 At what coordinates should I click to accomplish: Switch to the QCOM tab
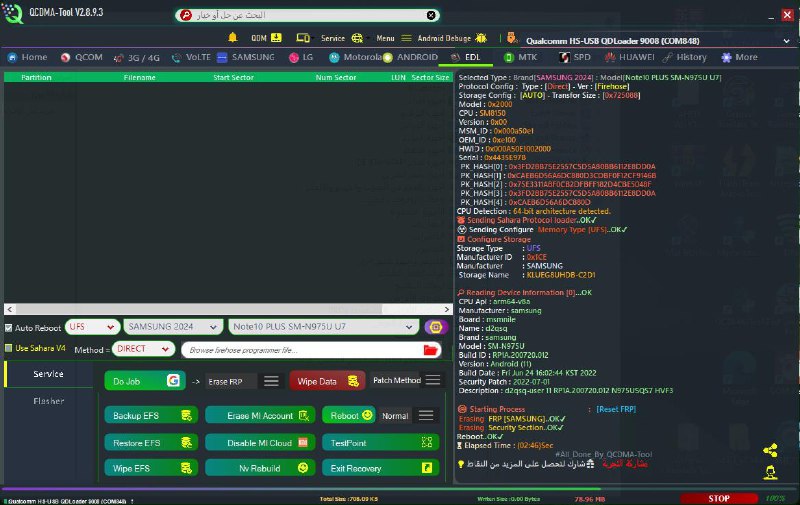tap(82, 57)
